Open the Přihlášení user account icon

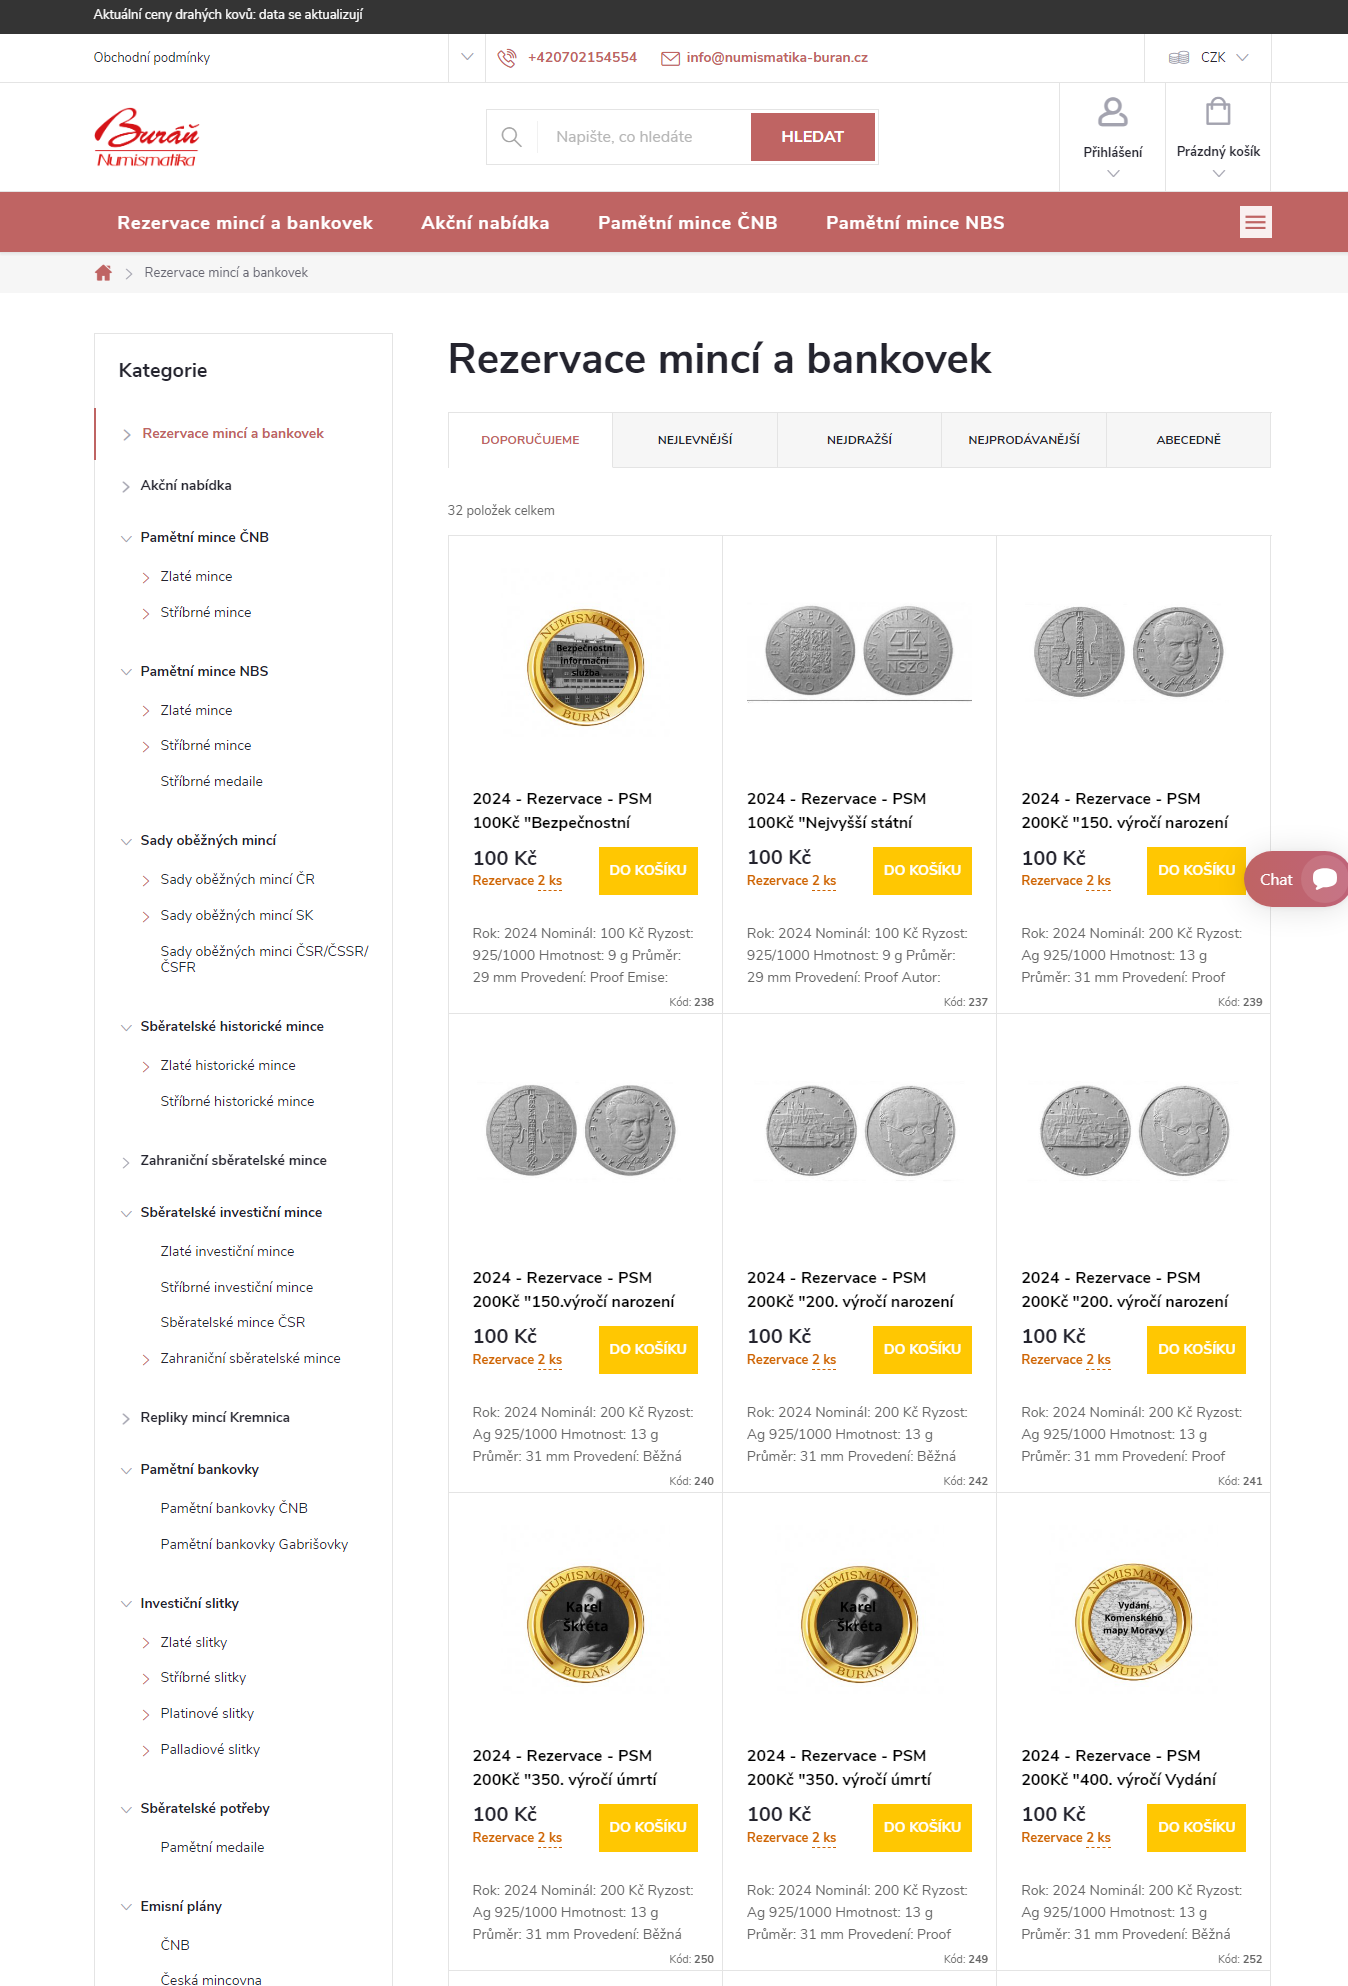(1112, 113)
